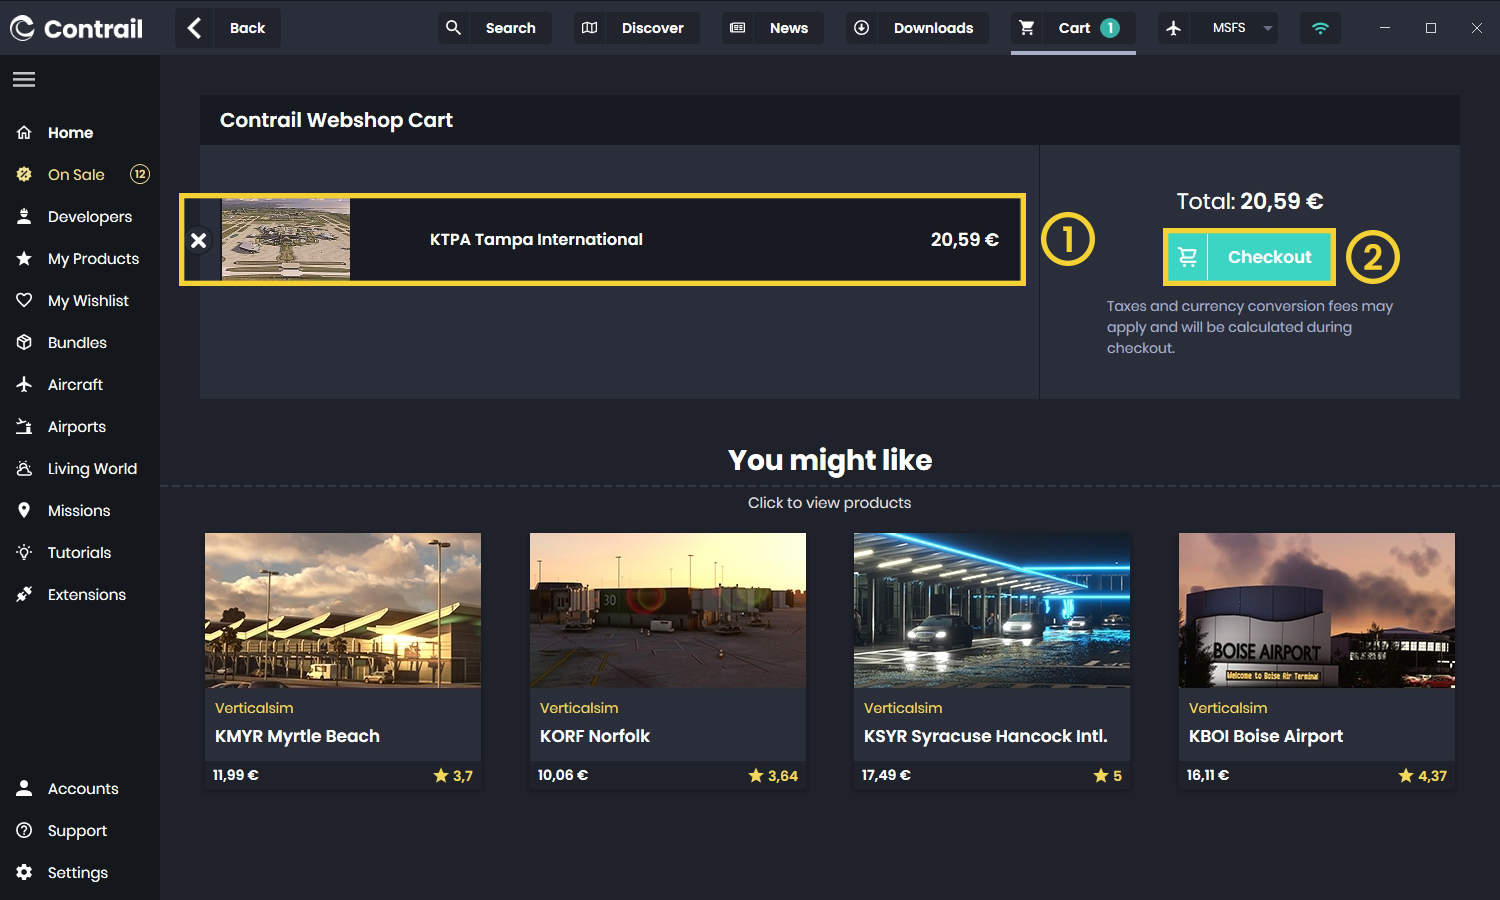The width and height of the screenshot is (1500, 900).
Task: Click the On Sale badge icon
Action: pos(24,174)
